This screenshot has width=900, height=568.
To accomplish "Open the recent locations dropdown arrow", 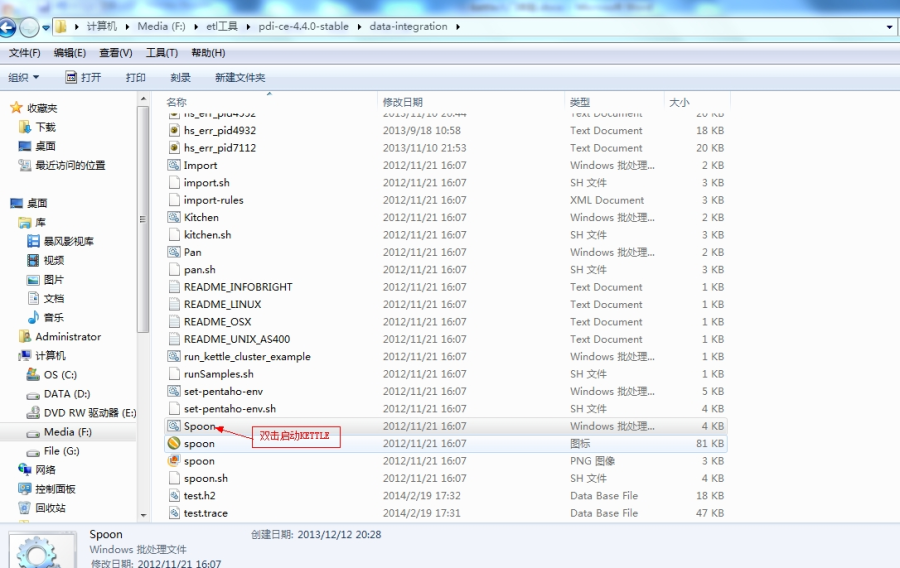I will coord(46,28).
